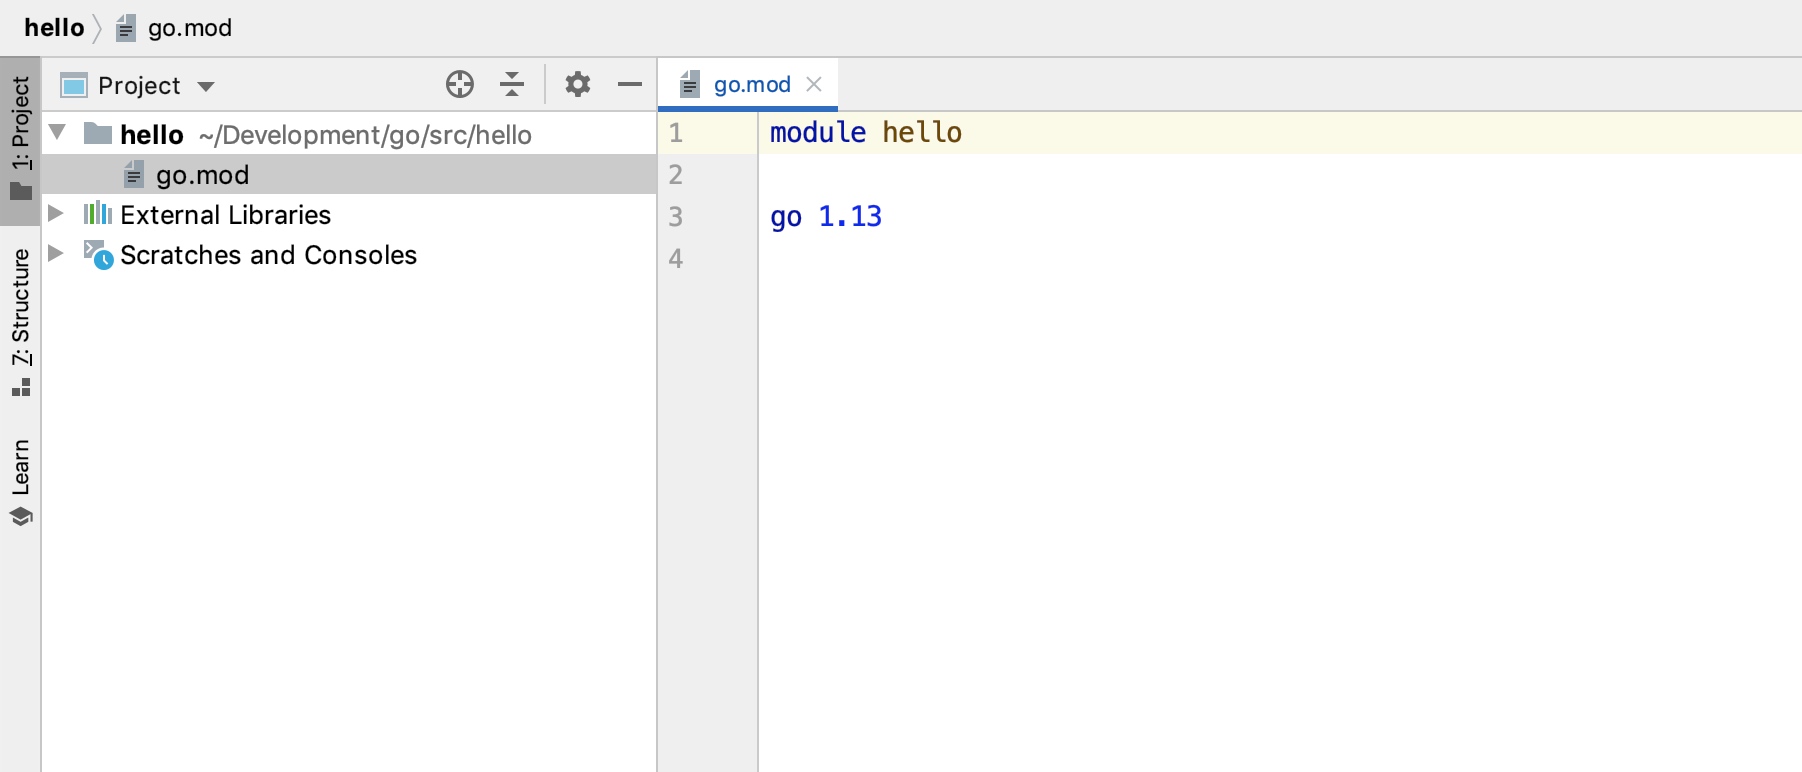
Task: Select the hello root folder row
Action: 348,134
